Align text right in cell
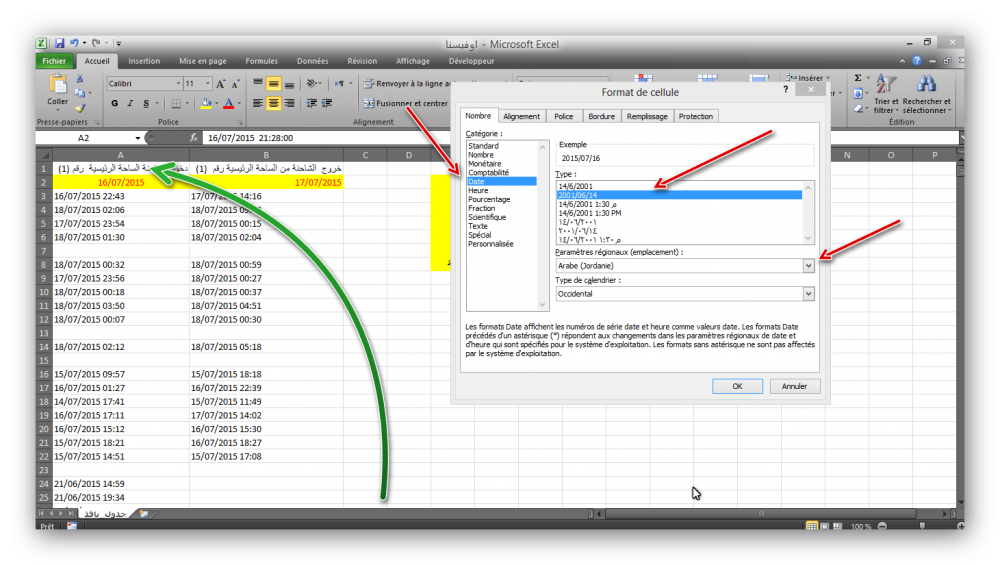Screen dimensions: 1000x565 (290, 103)
